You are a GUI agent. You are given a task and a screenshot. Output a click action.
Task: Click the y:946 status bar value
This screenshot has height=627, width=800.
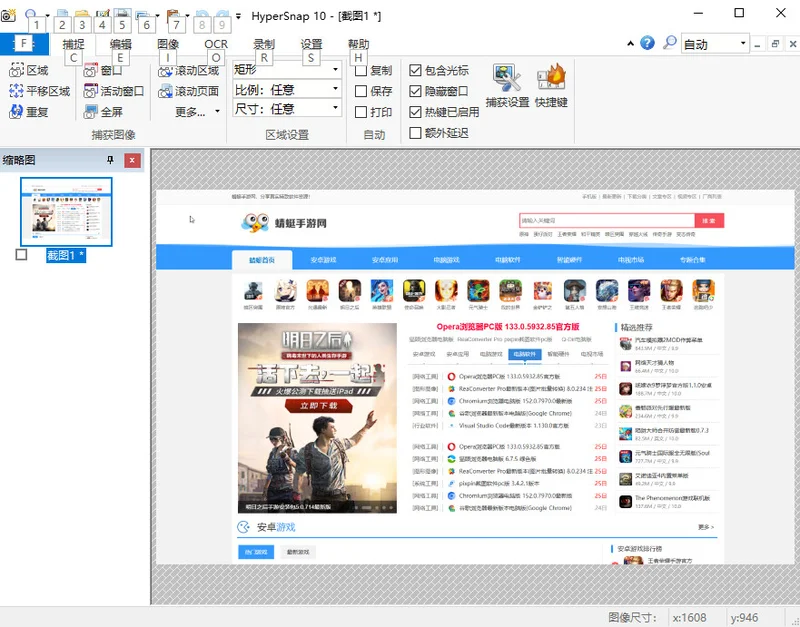[744, 617]
